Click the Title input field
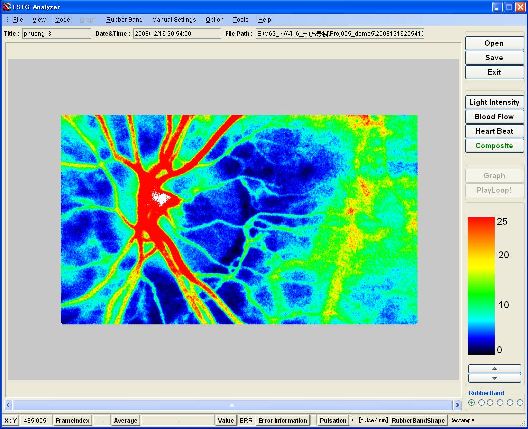 (x=56, y=34)
